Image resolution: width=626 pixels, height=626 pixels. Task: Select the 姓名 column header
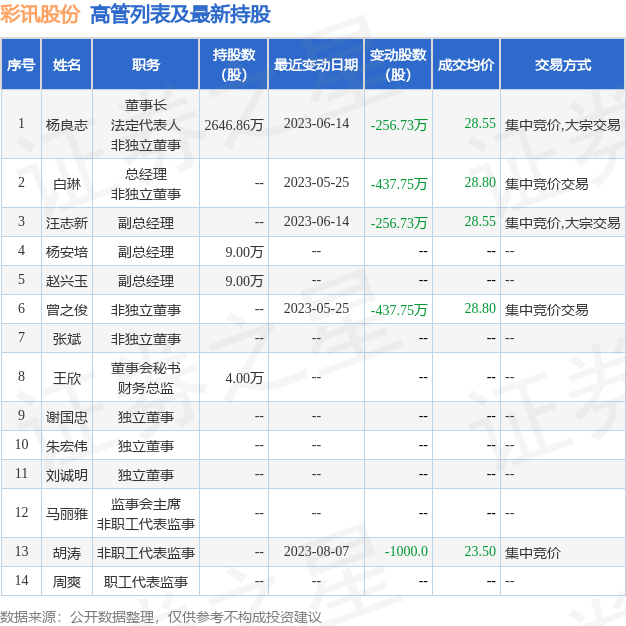[x=67, y=65]
